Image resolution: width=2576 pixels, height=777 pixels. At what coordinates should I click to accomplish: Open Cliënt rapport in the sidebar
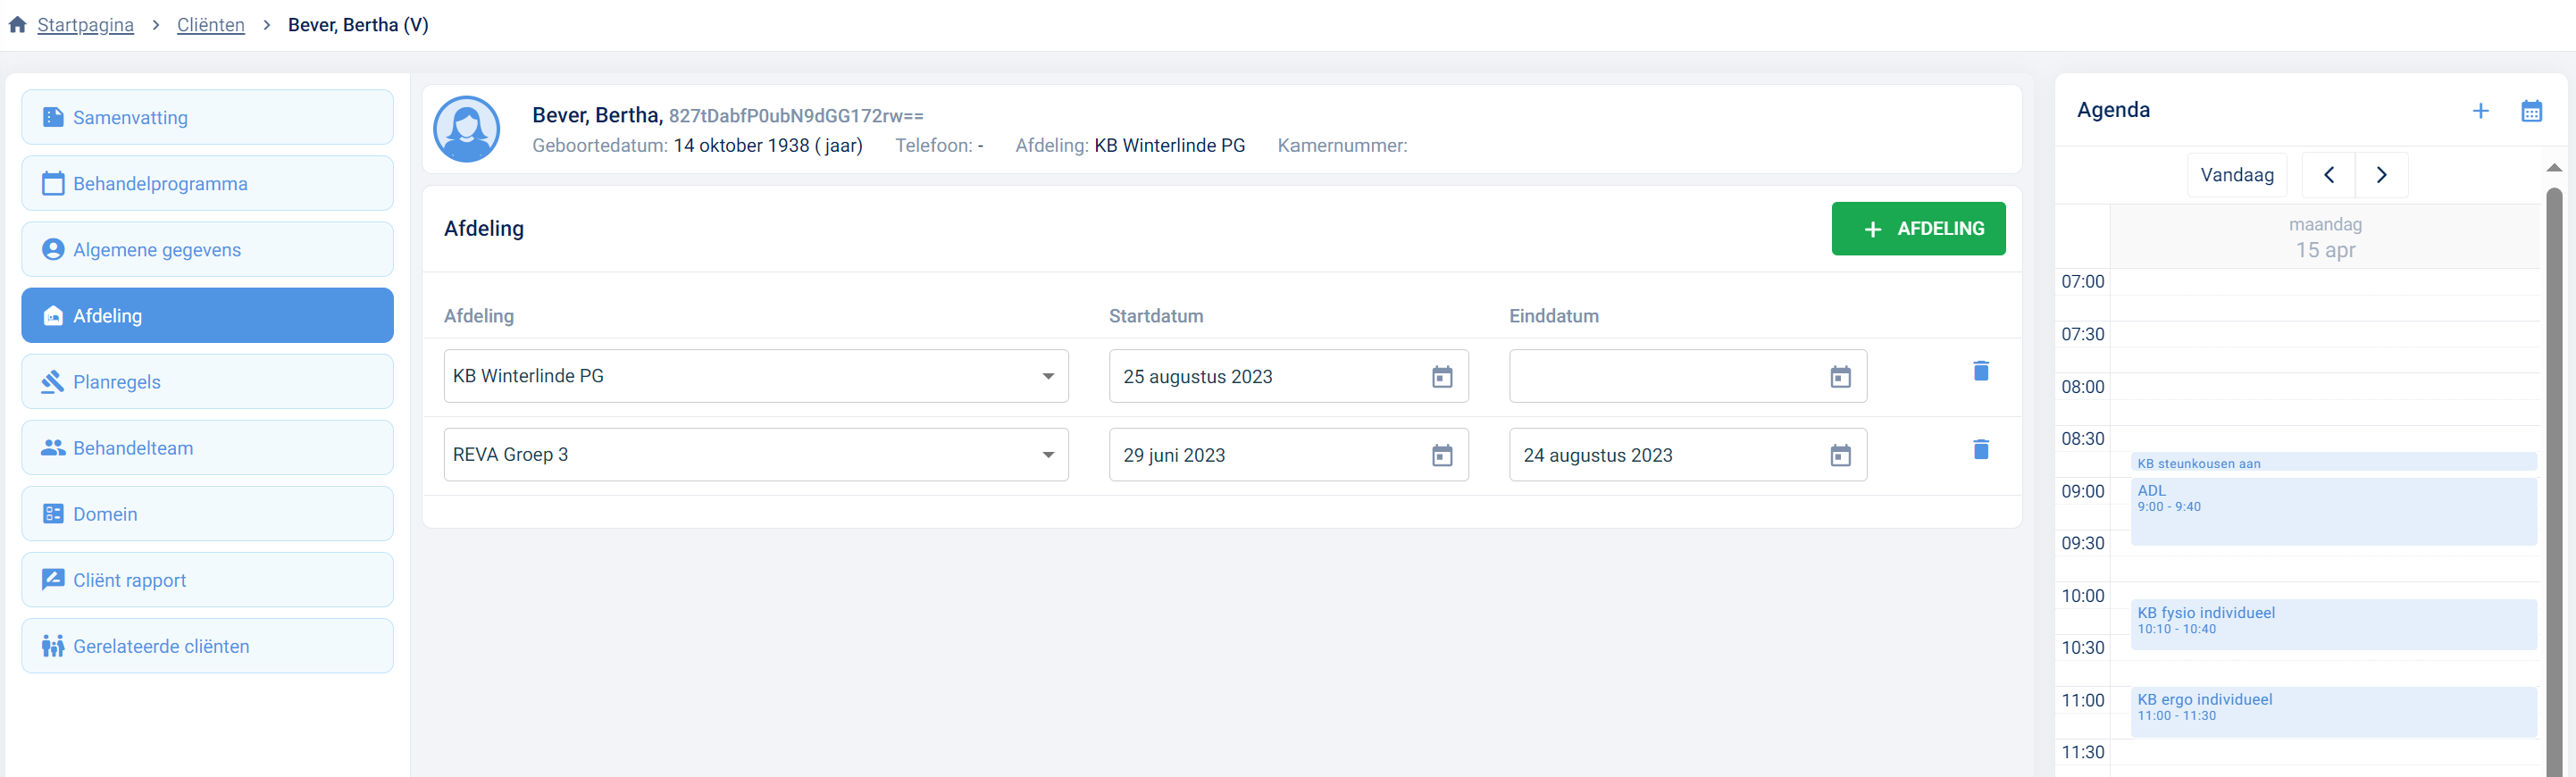207,579
